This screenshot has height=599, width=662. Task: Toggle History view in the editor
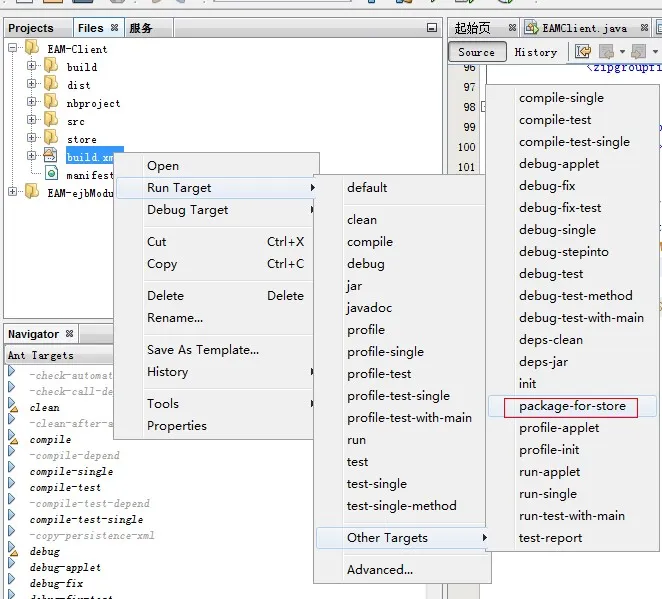(x=536, y=52)
